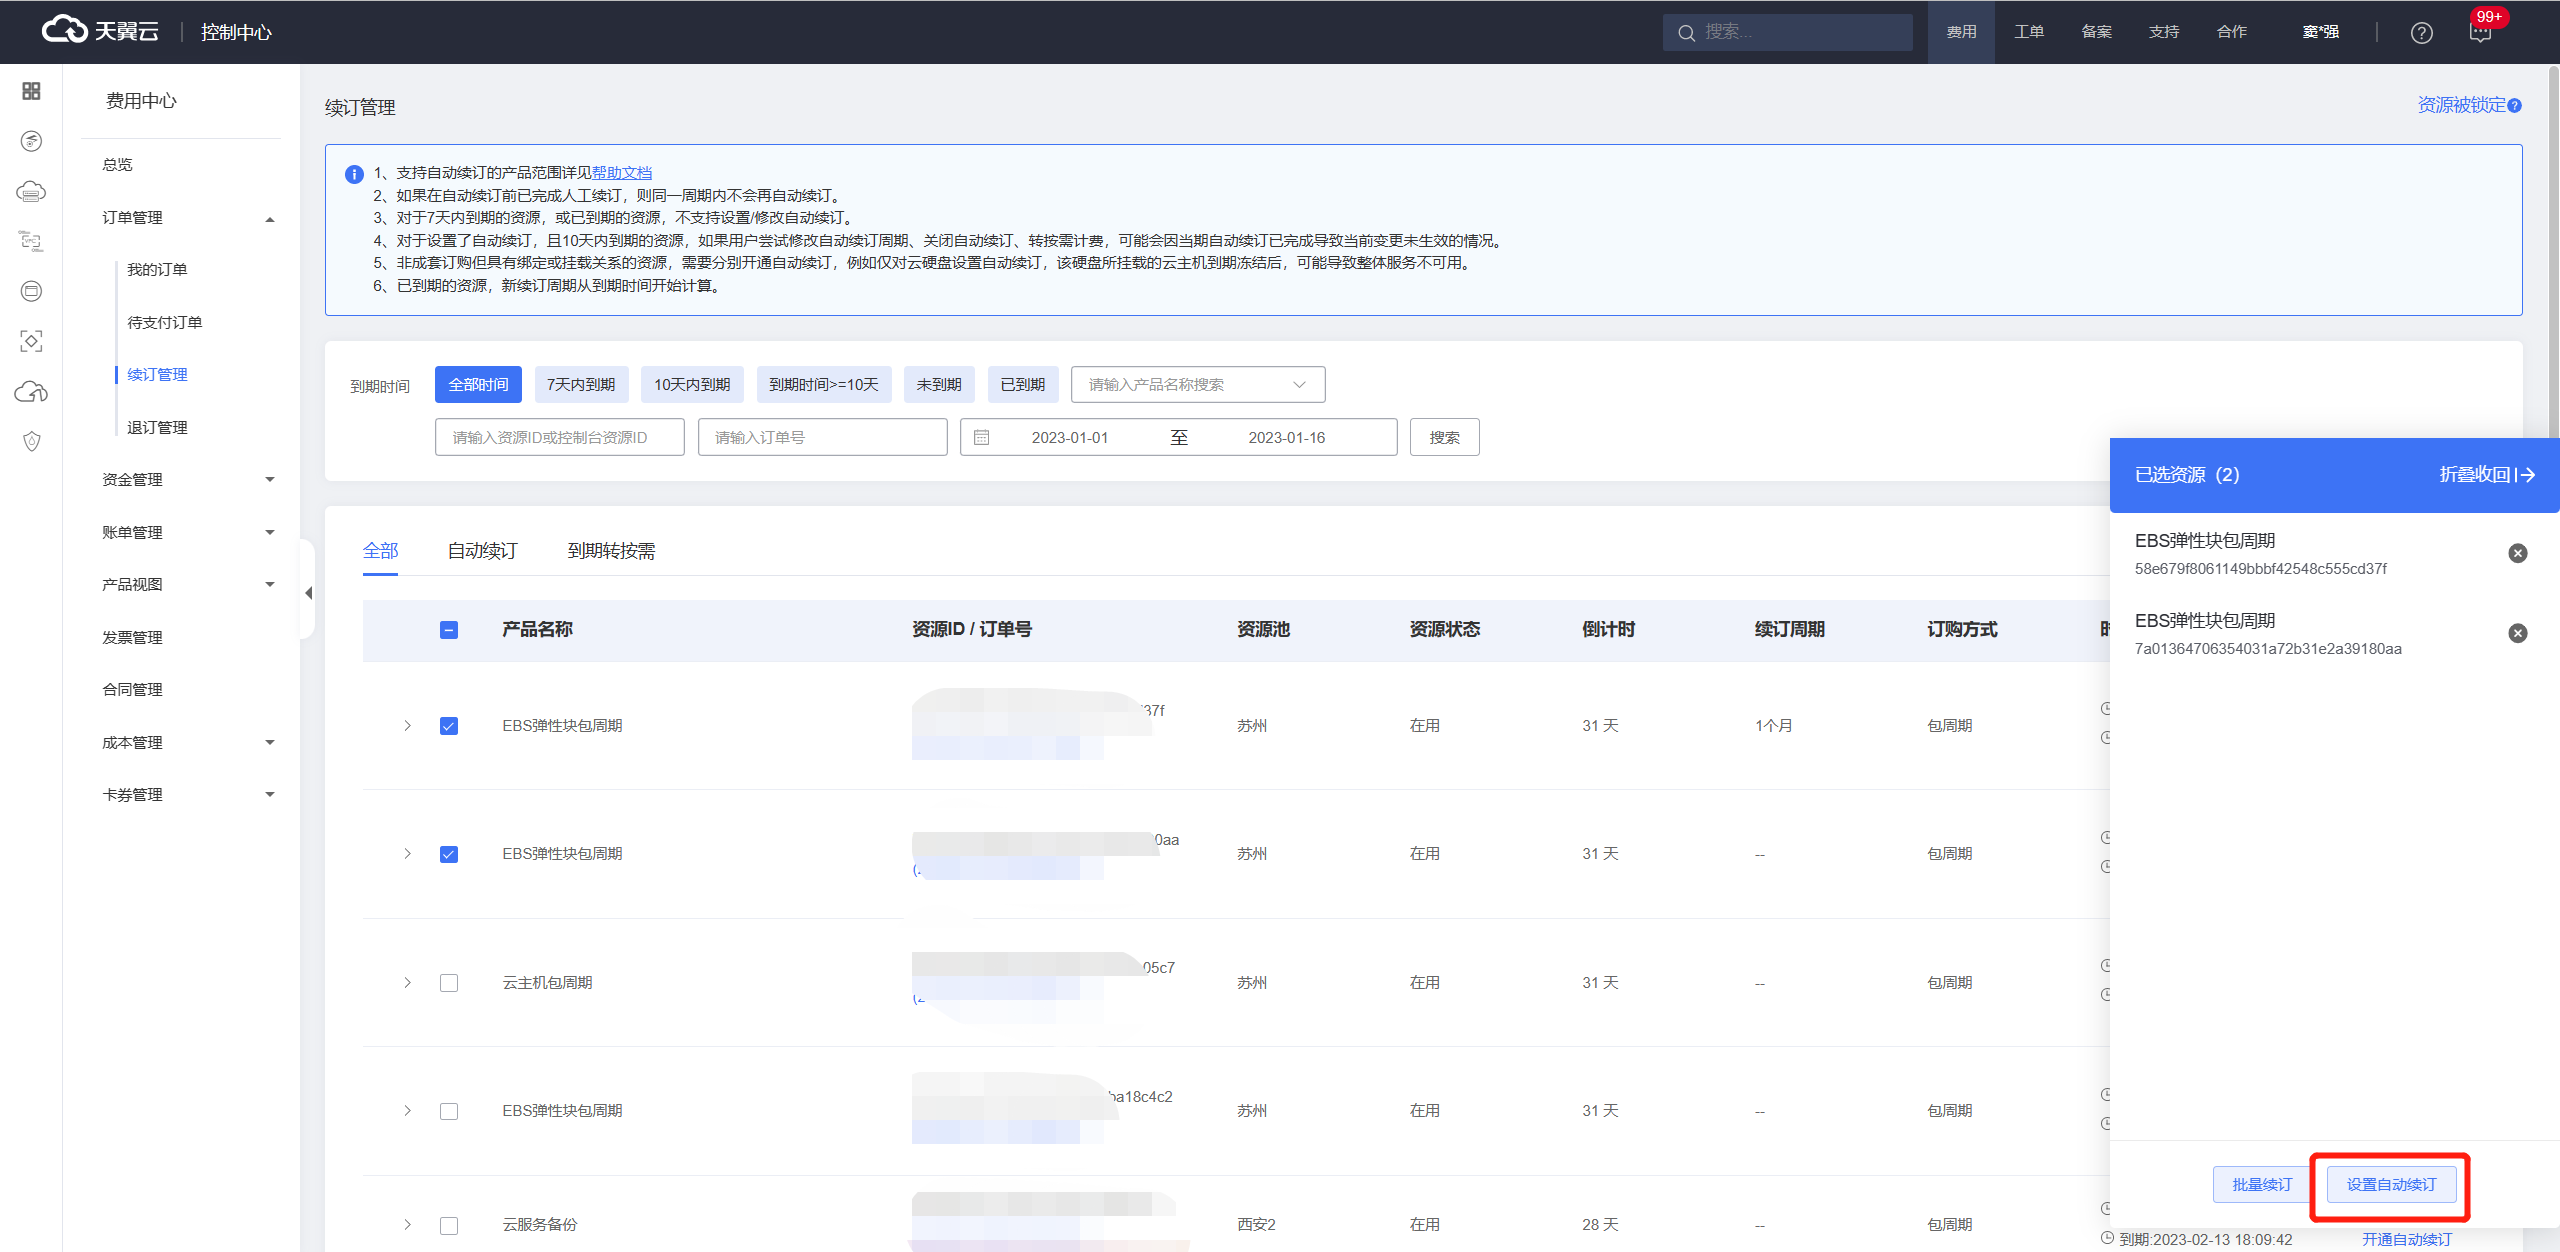Switch to the 自动续订 tab
2560x1252 pixels.
tap(482, 551)
